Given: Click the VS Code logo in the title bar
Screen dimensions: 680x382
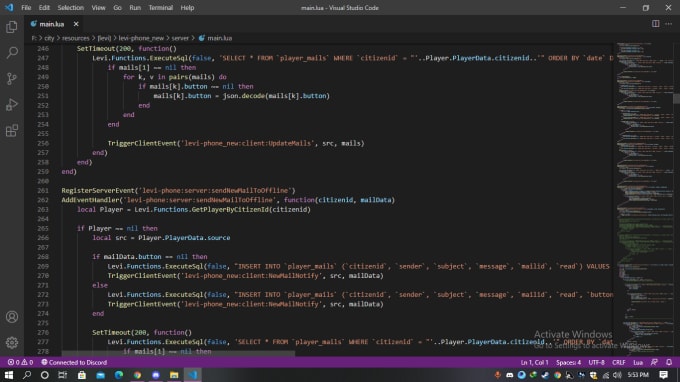Looking at the screenshot, I should pos(9,8).
